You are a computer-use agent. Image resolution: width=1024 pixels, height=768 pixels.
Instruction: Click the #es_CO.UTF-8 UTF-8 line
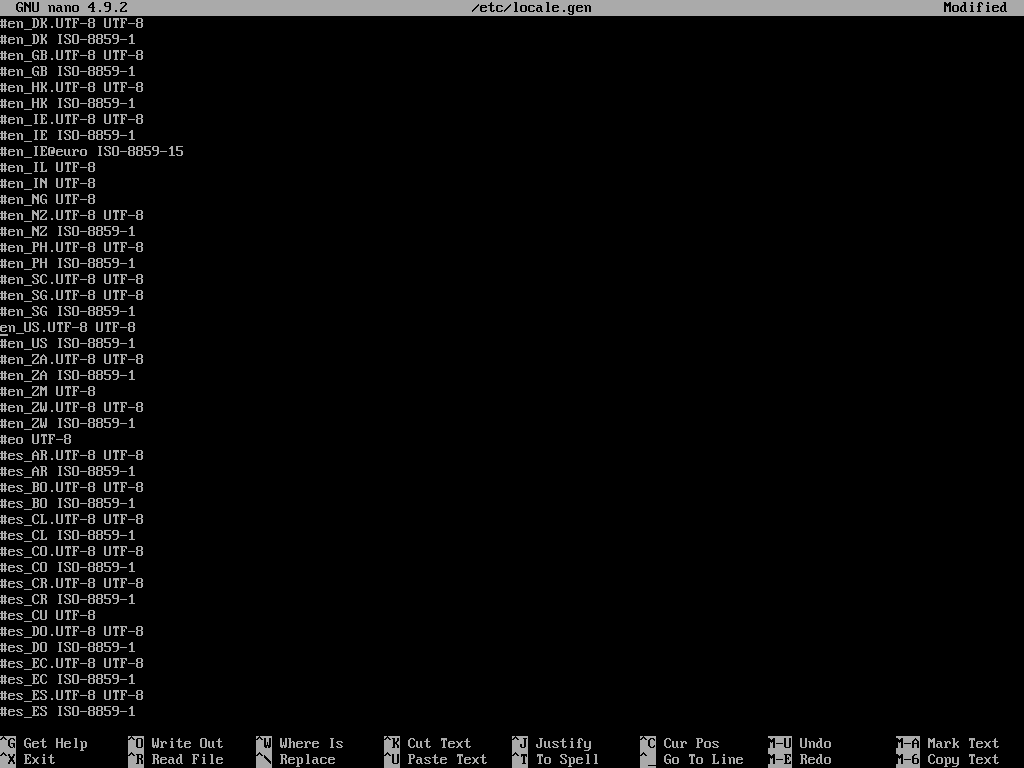click(72, 551)
